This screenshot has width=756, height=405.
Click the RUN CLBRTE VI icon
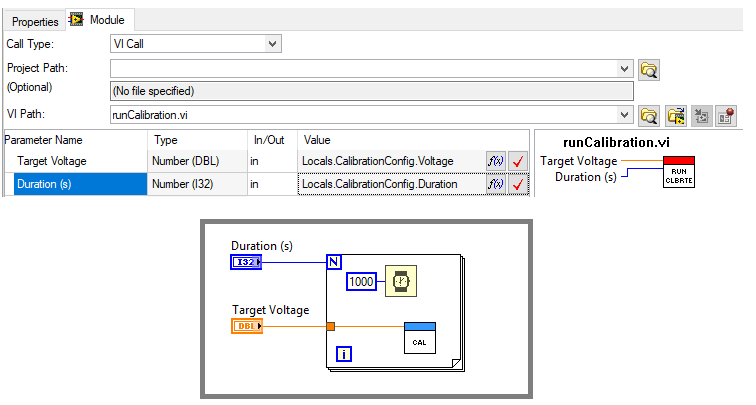tap(678, 172)
